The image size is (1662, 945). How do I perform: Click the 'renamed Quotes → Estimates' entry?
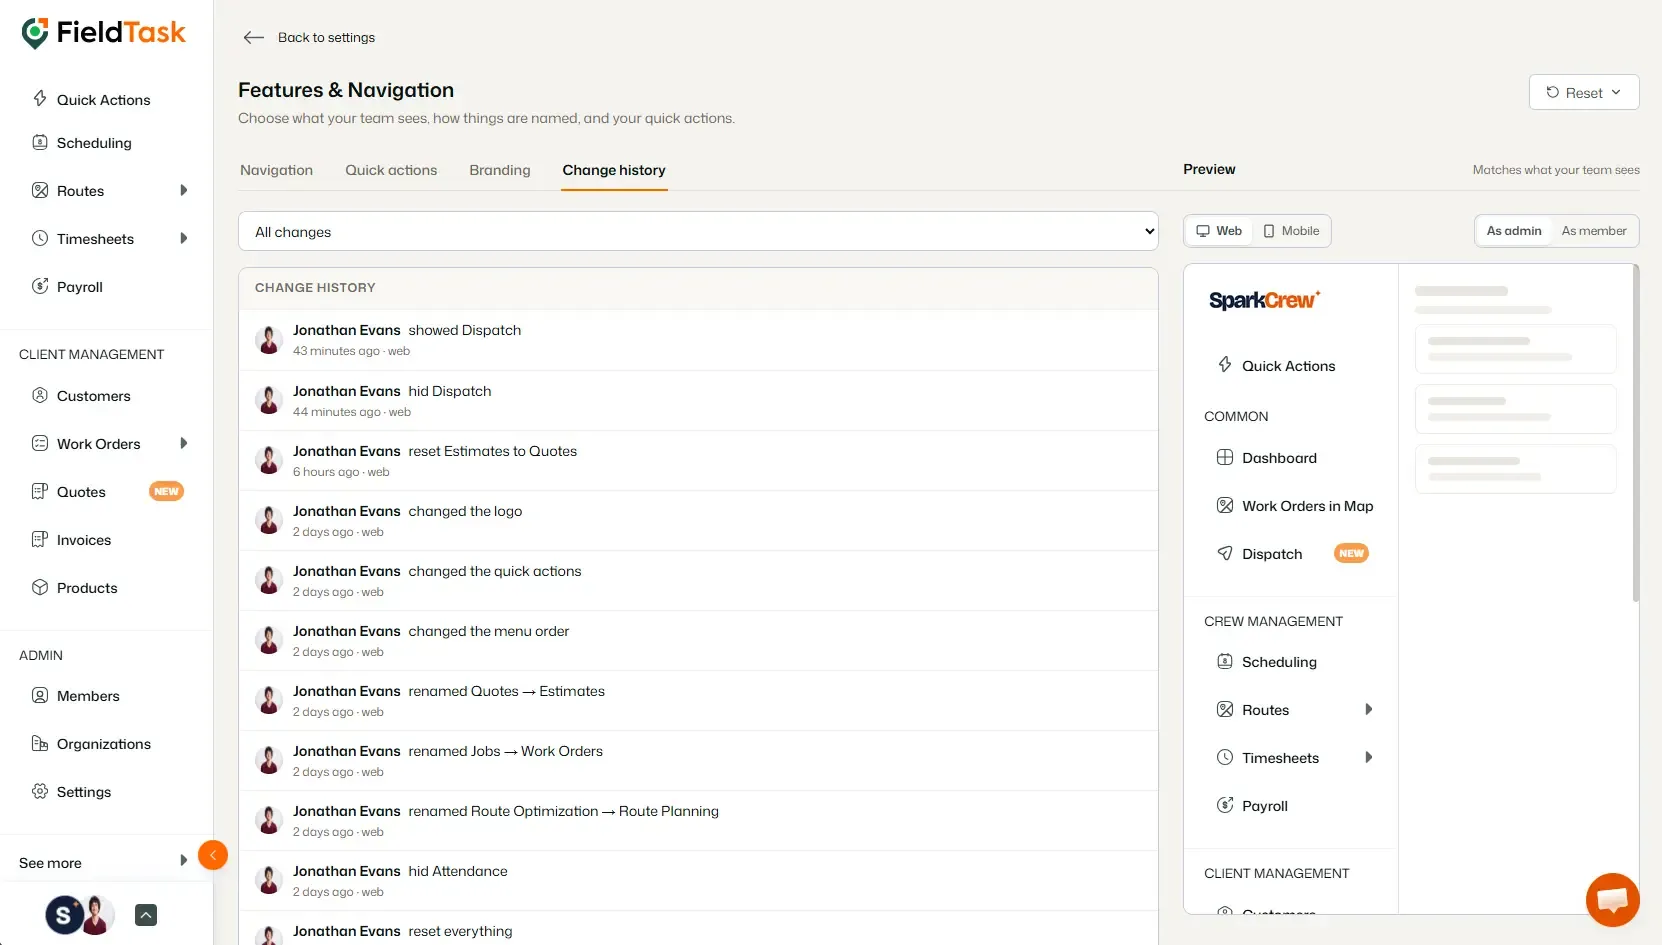pos(698,700)
